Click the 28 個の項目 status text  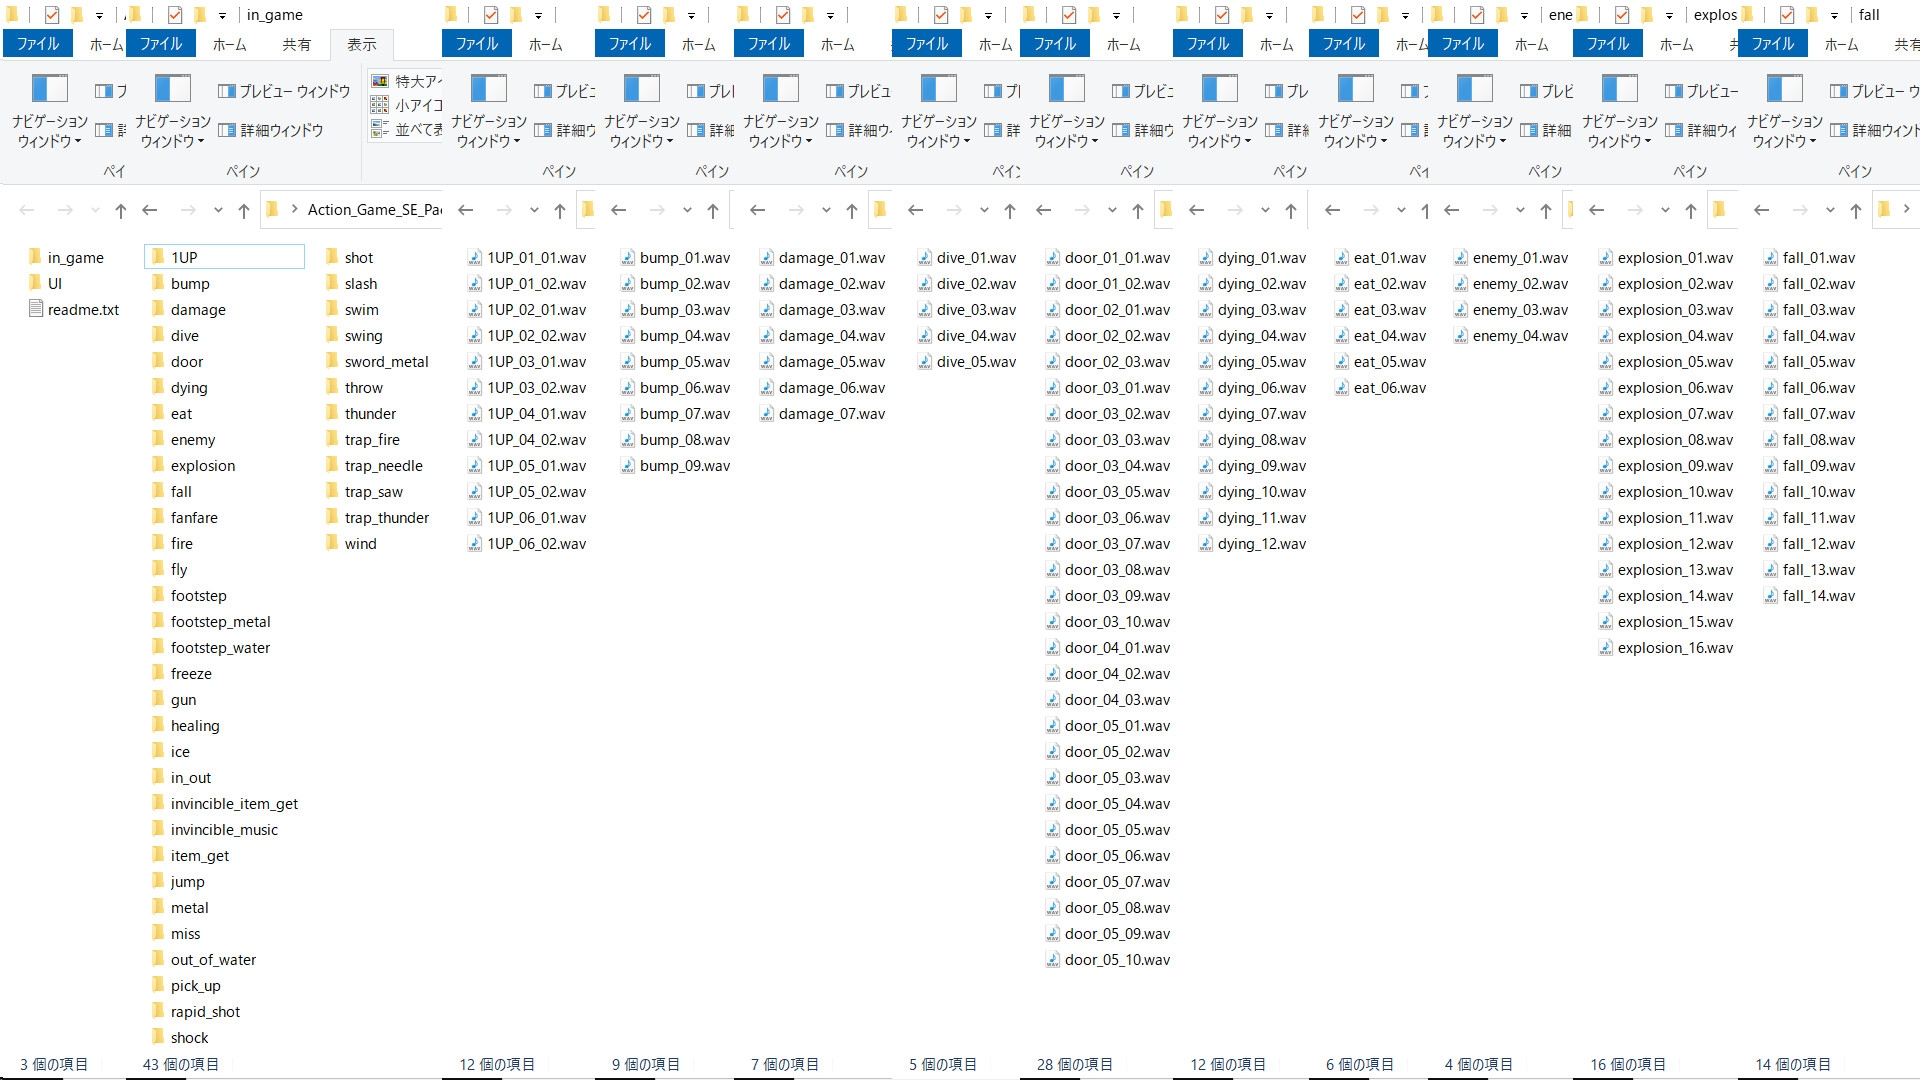click(x=1074, y=1064)
